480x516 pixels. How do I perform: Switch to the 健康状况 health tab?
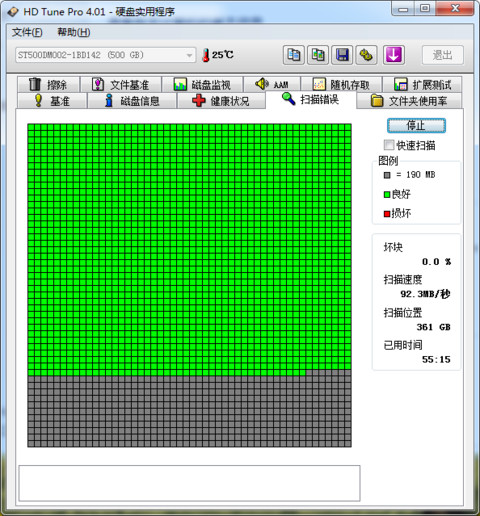pyautogui.click(x=221, y=101)
